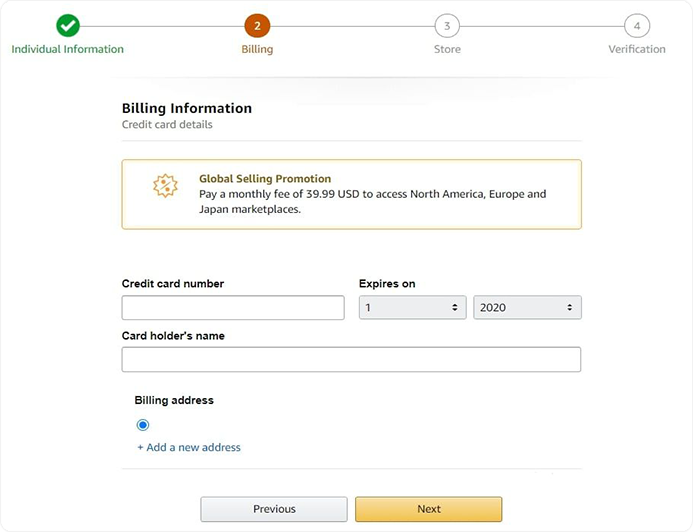This screenshot has width=693, height=532.
Task: Select the Billing step label
Action: click(257, 49)
